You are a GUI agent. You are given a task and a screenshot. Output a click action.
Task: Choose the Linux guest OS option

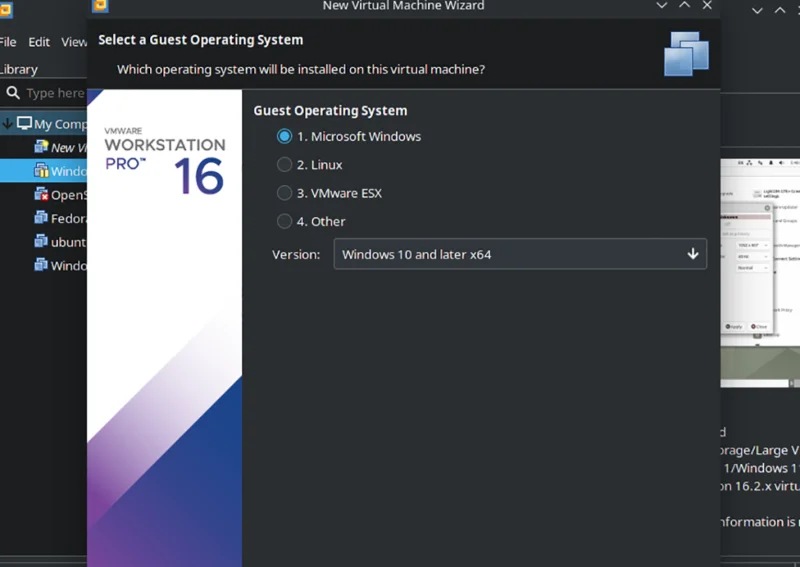pyautogui.click(x=310, y=165)
